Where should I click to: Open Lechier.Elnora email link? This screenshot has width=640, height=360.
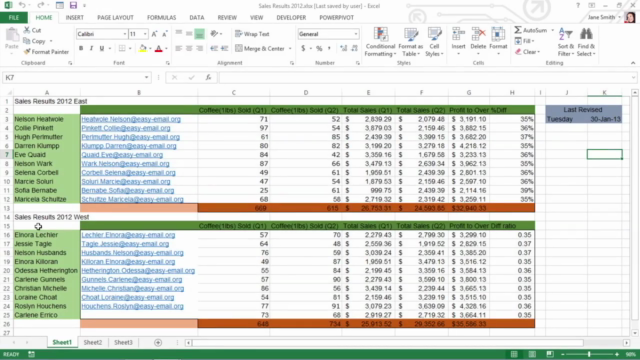128,235
